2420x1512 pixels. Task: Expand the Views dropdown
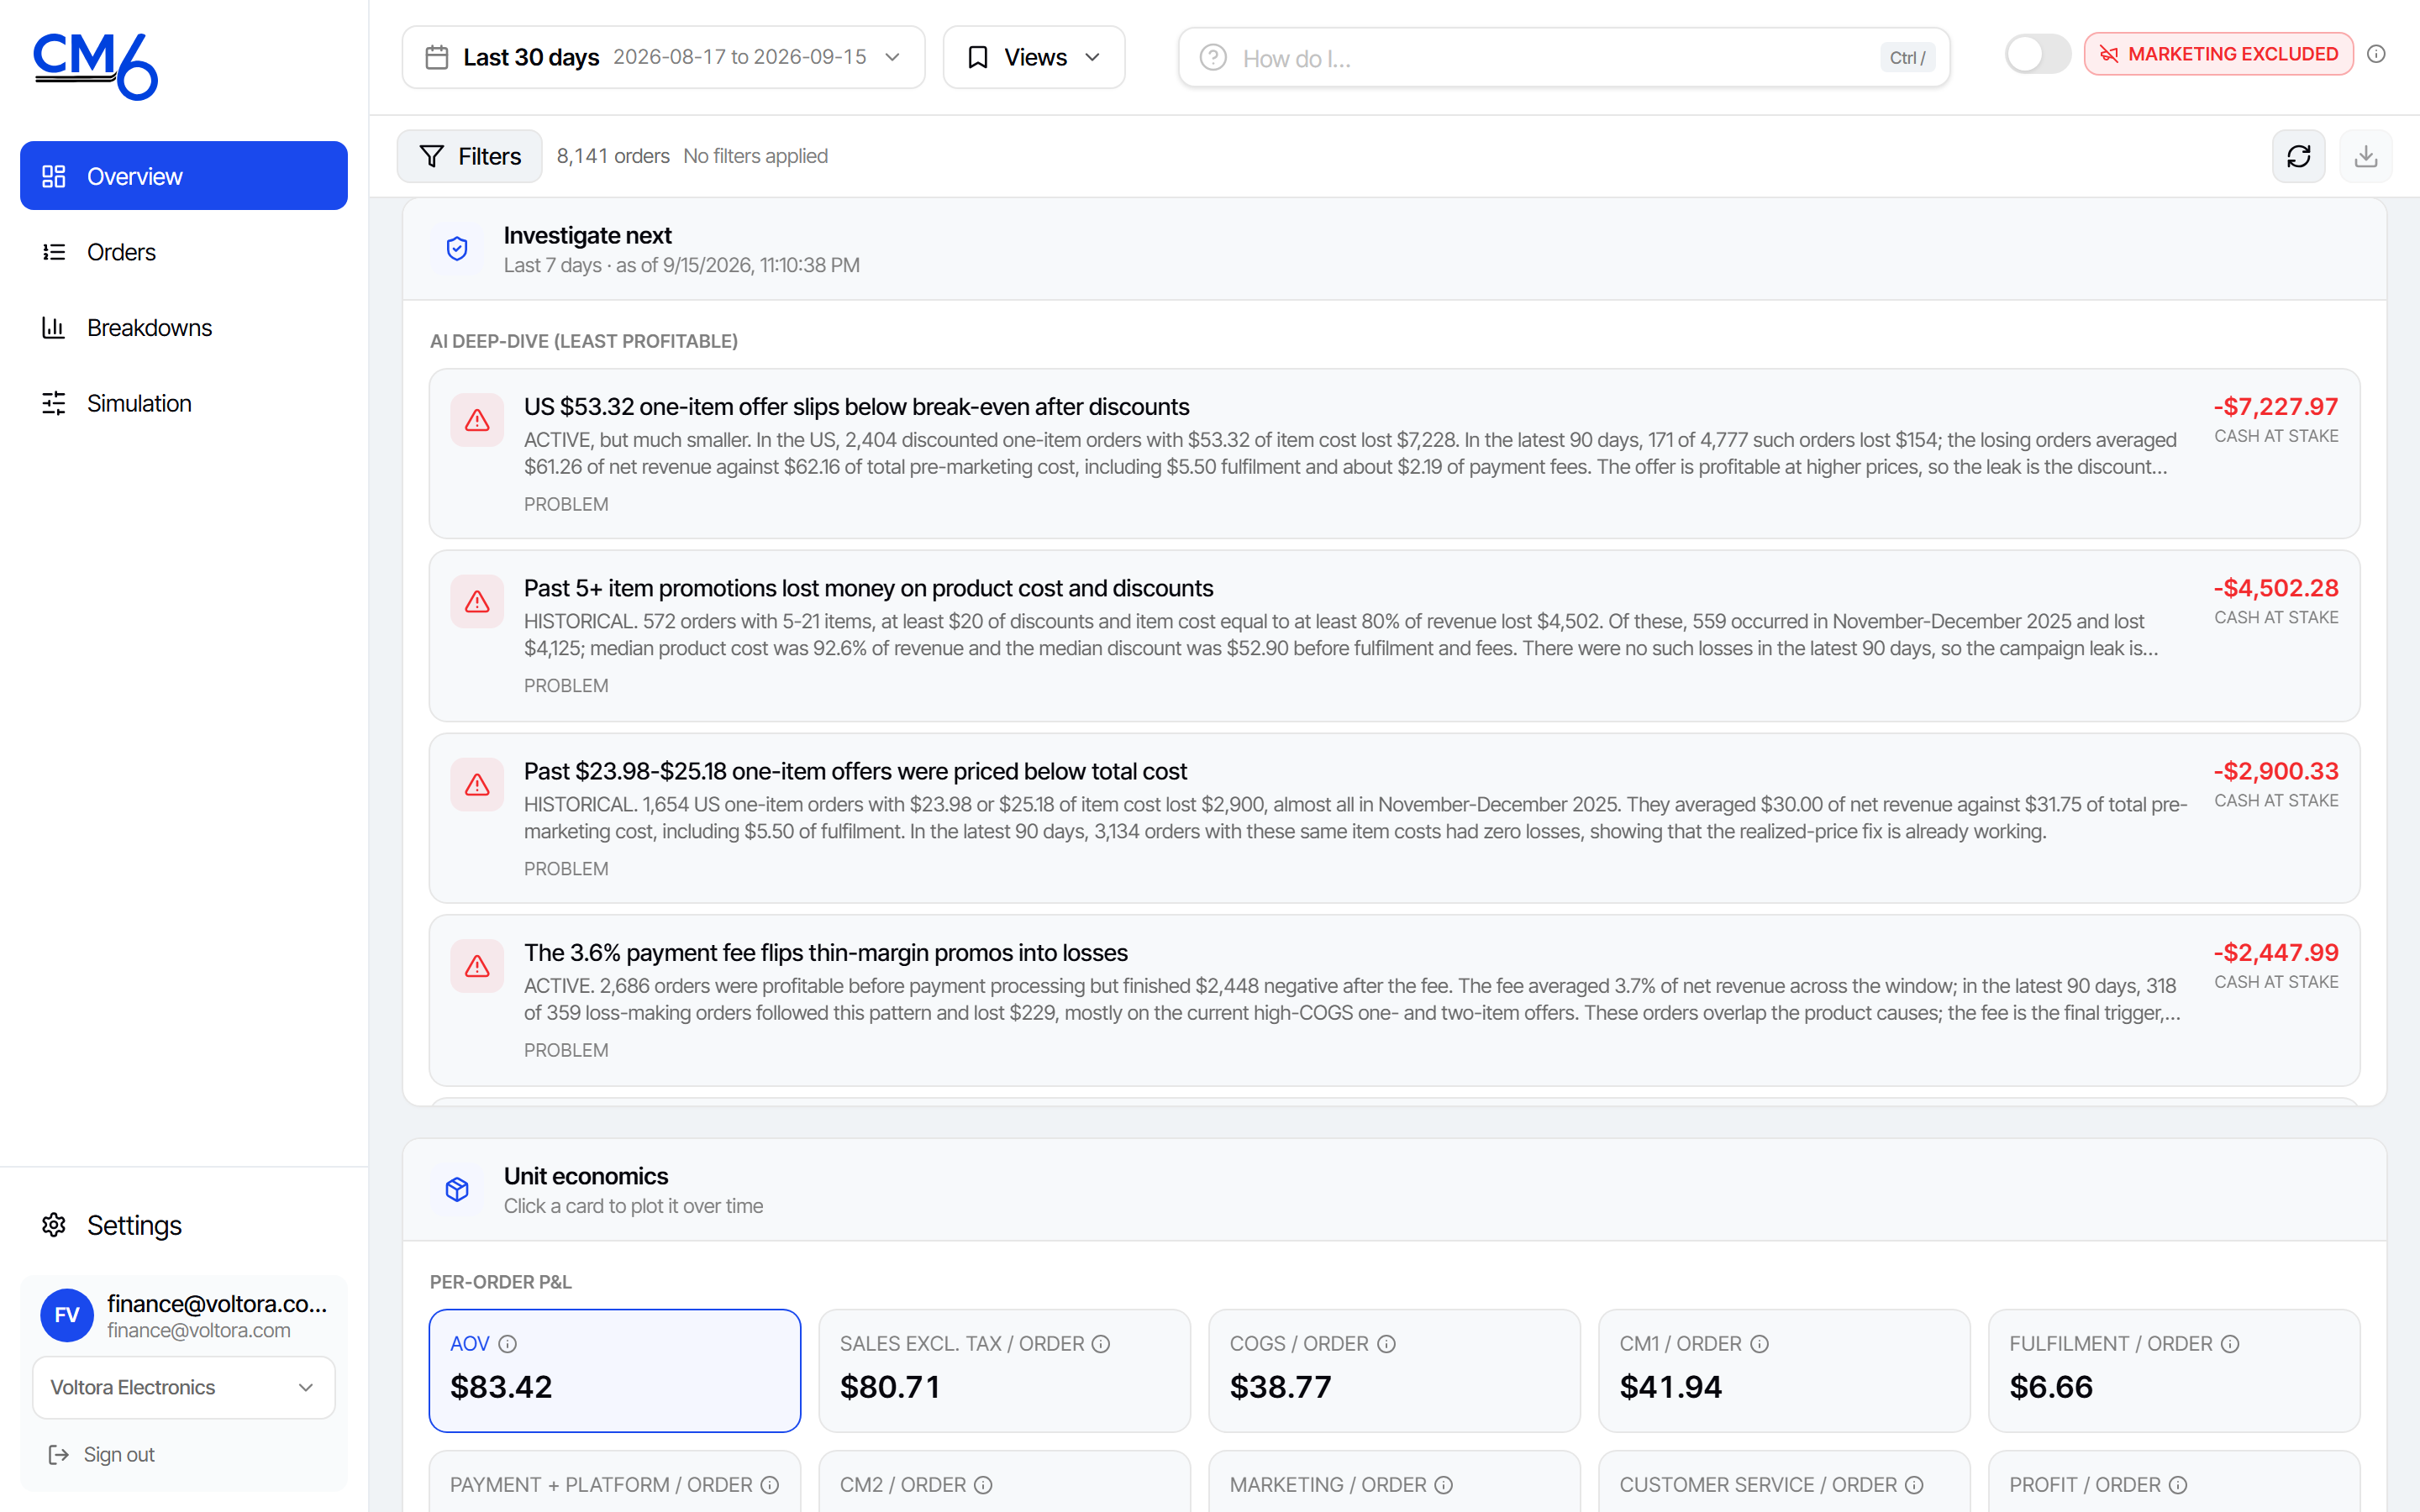[1033, 57]
